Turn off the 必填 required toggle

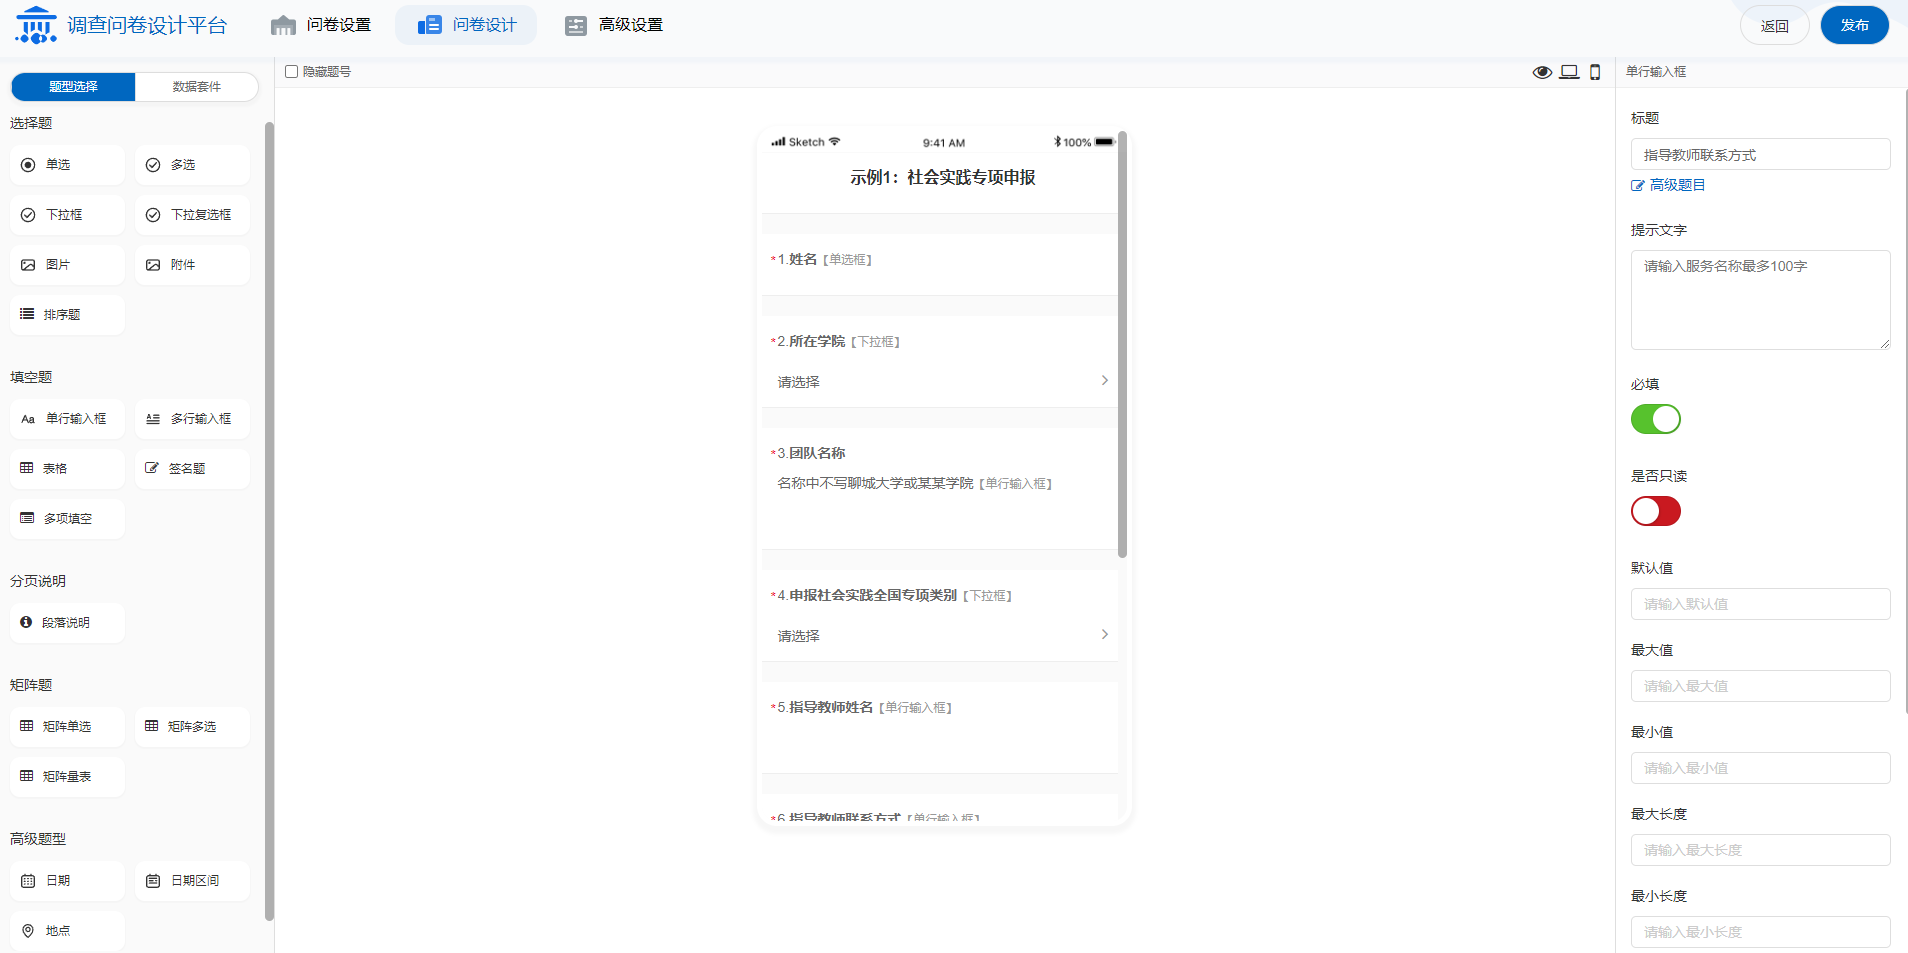click(x=1655, y=419)
